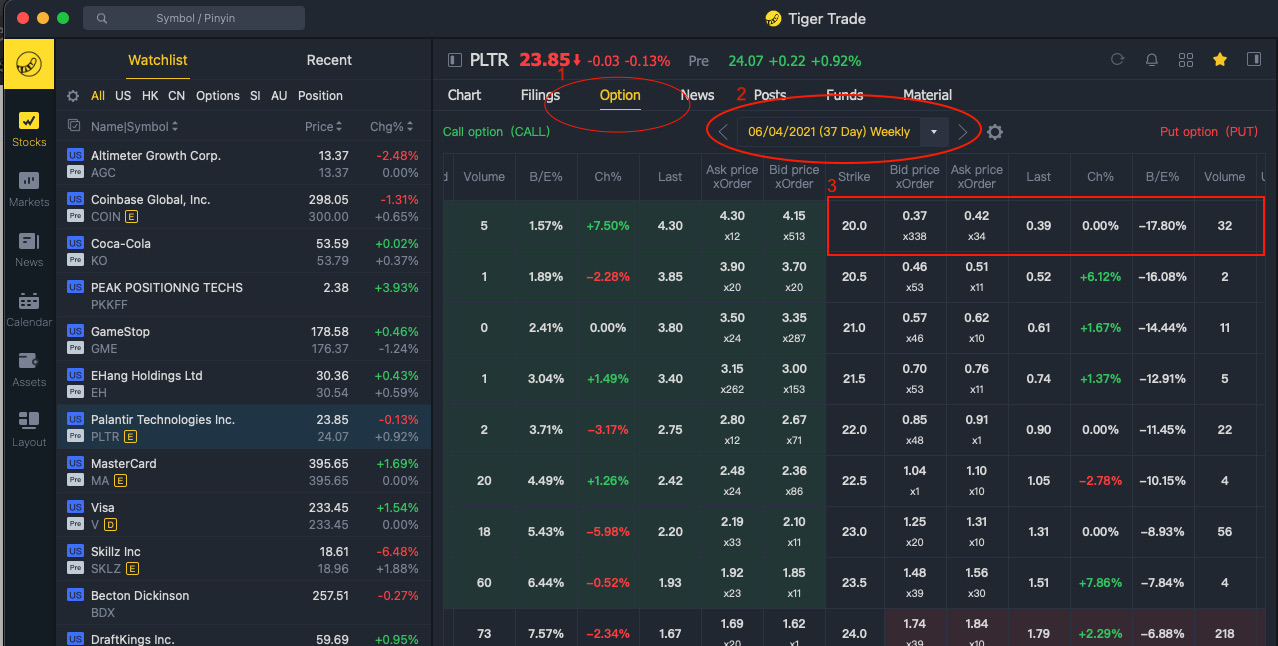Click the E badge next to COIN
Image resolution: width=1278 pixels, height=646 pixels.
tap(132, 217)
